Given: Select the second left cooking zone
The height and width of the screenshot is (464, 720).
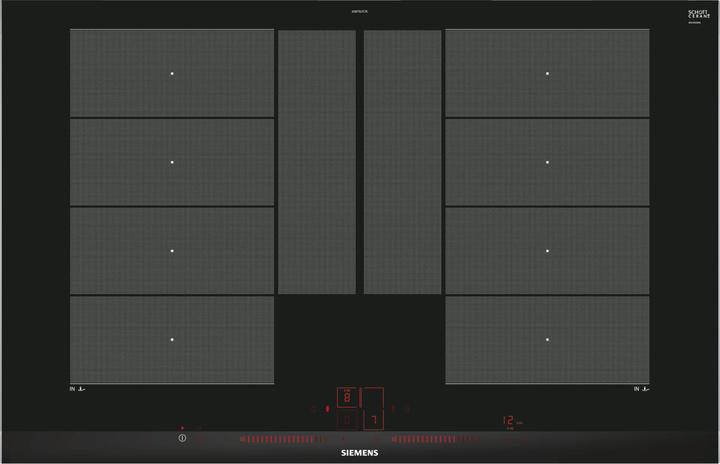Looking at the screenshot, I should (171, 162).
